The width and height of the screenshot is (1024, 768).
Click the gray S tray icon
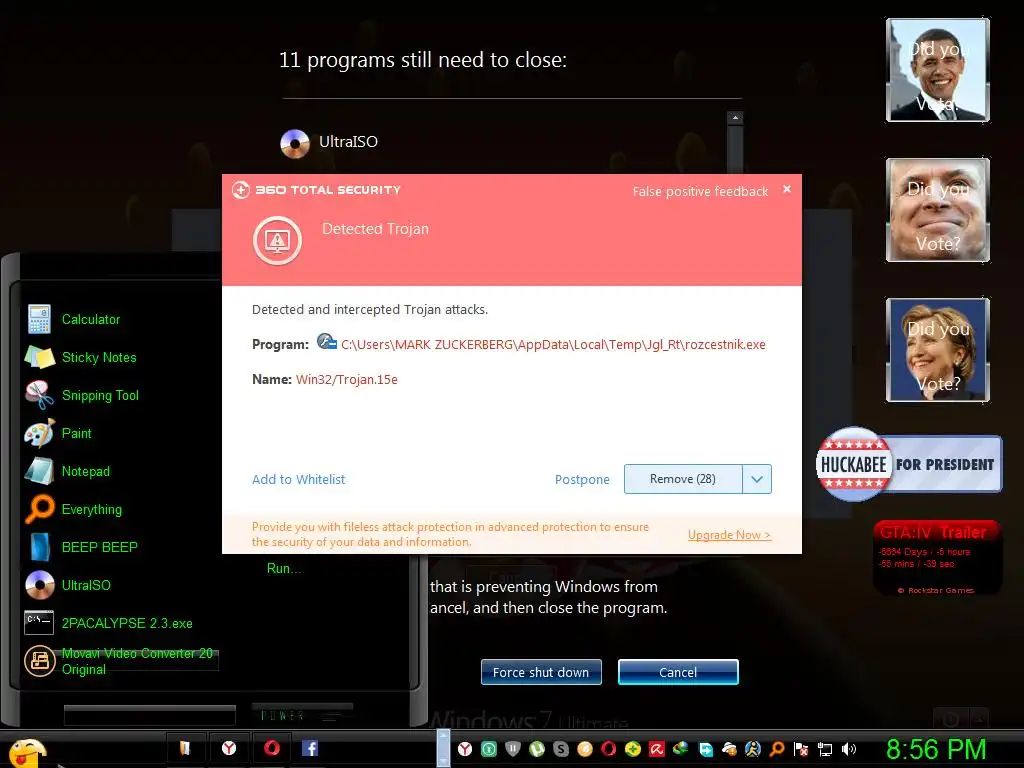pos(561,749)
